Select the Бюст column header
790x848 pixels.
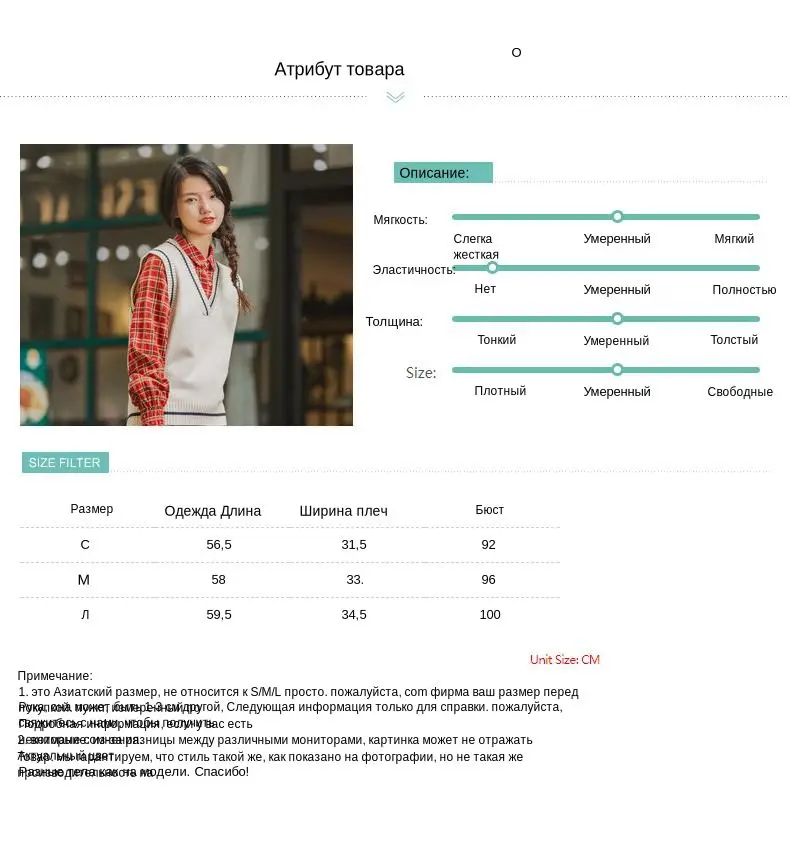click(x=489, y=509)
